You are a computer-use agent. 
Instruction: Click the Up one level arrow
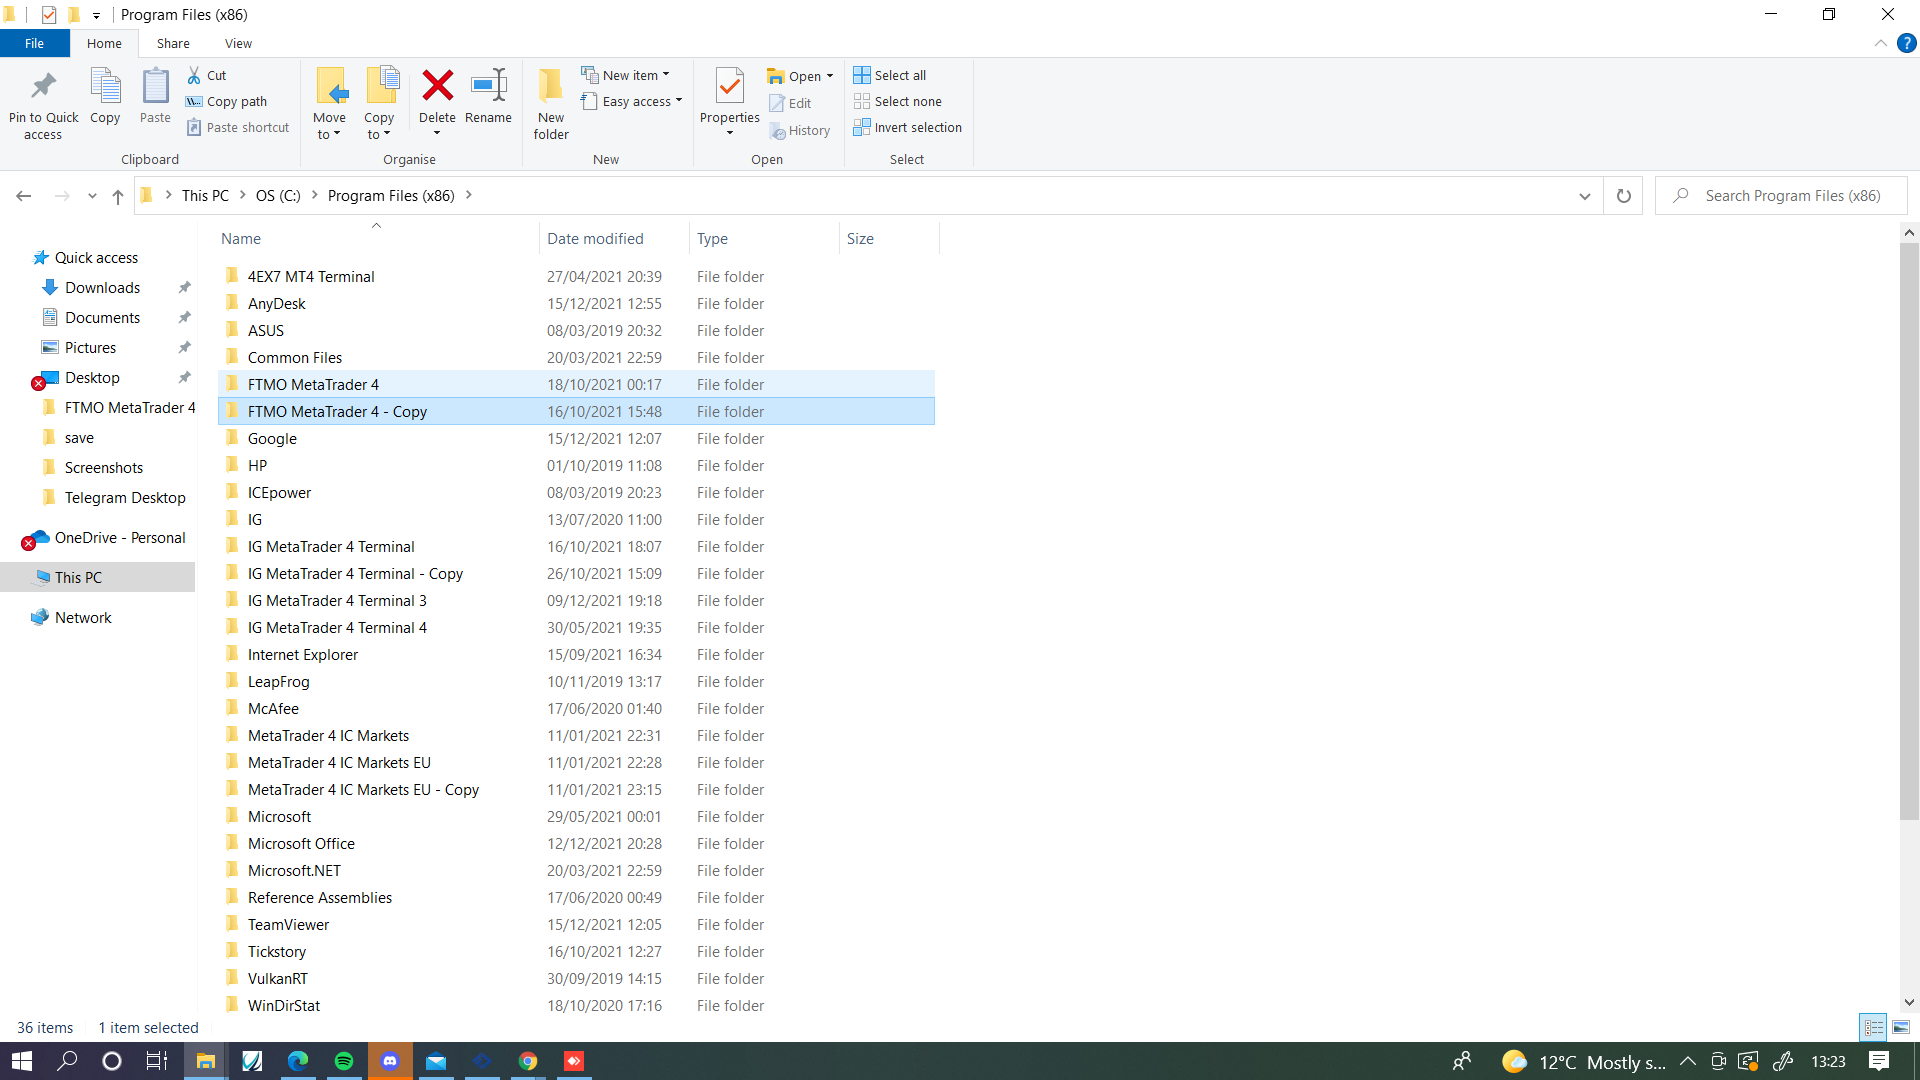point(118,196)
